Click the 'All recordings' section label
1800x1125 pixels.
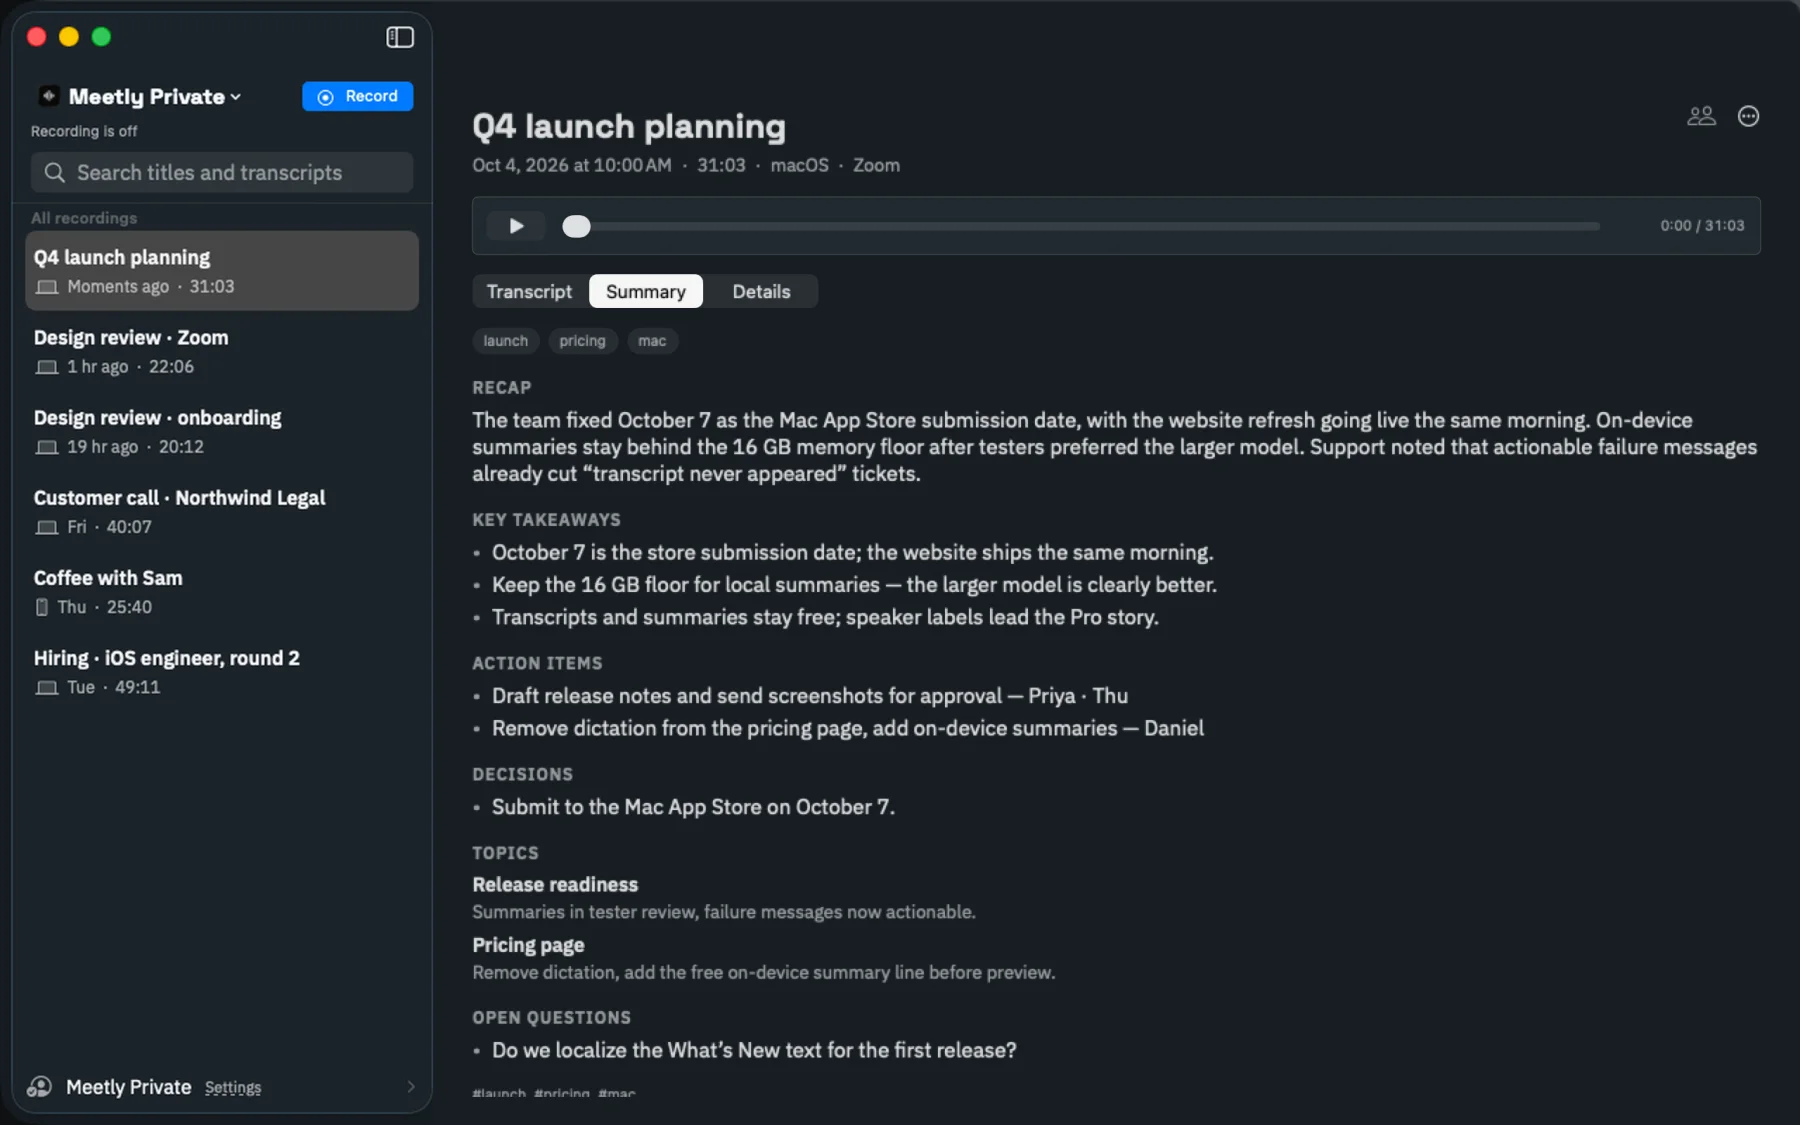pyautogui.click(x=84, y=218)
